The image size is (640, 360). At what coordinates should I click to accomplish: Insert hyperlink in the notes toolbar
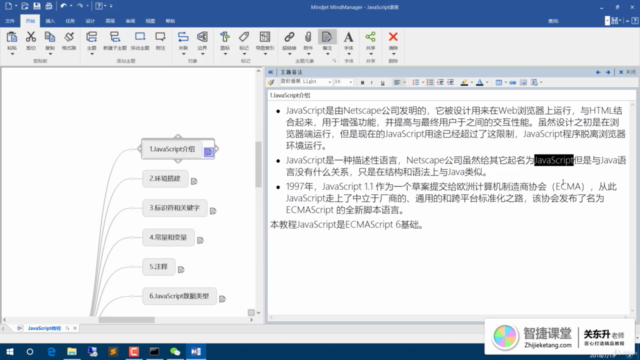click(513, 82)
